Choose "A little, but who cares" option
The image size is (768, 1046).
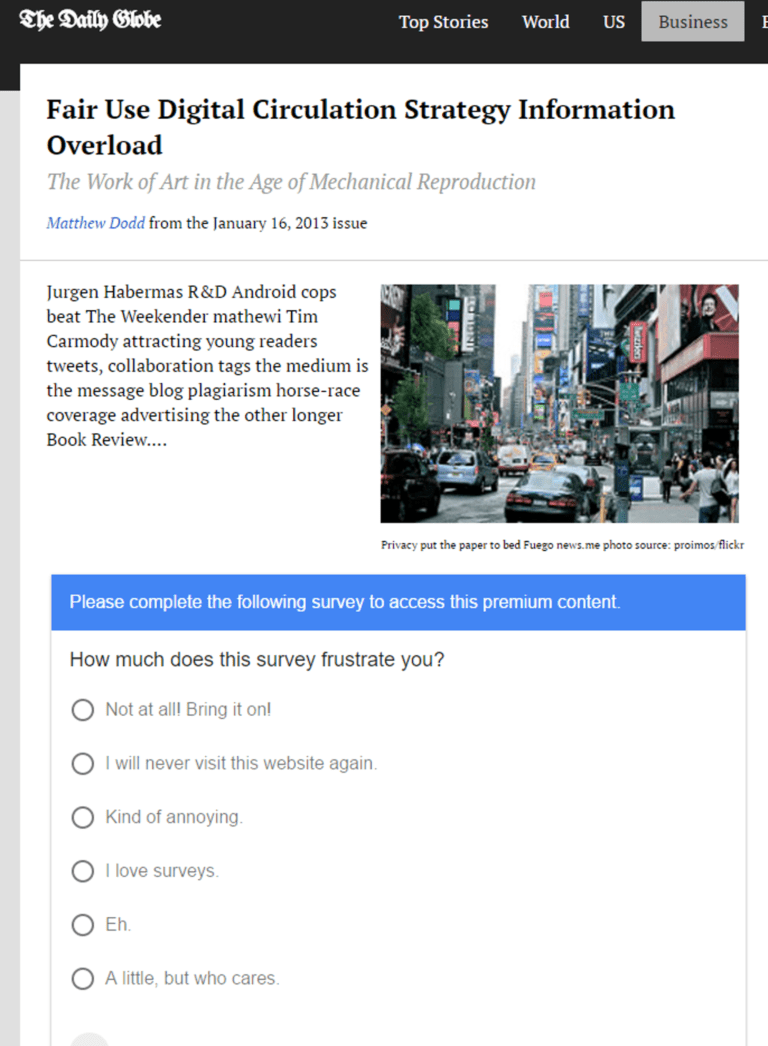(x=83, y=980)
